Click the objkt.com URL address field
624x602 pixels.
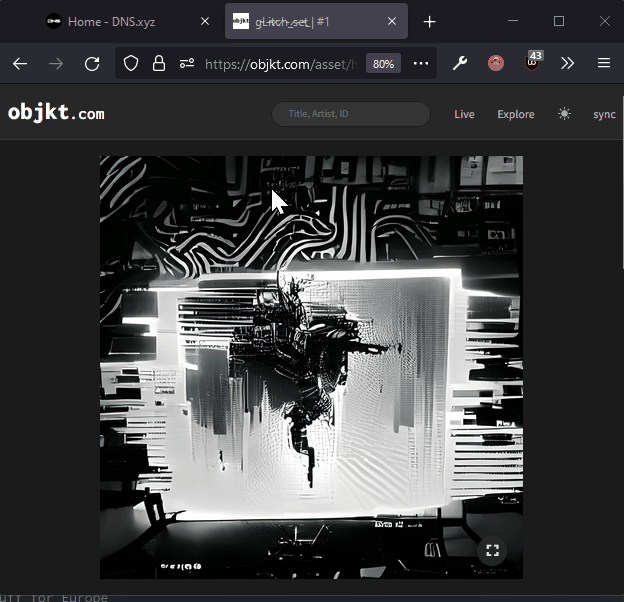281,64
